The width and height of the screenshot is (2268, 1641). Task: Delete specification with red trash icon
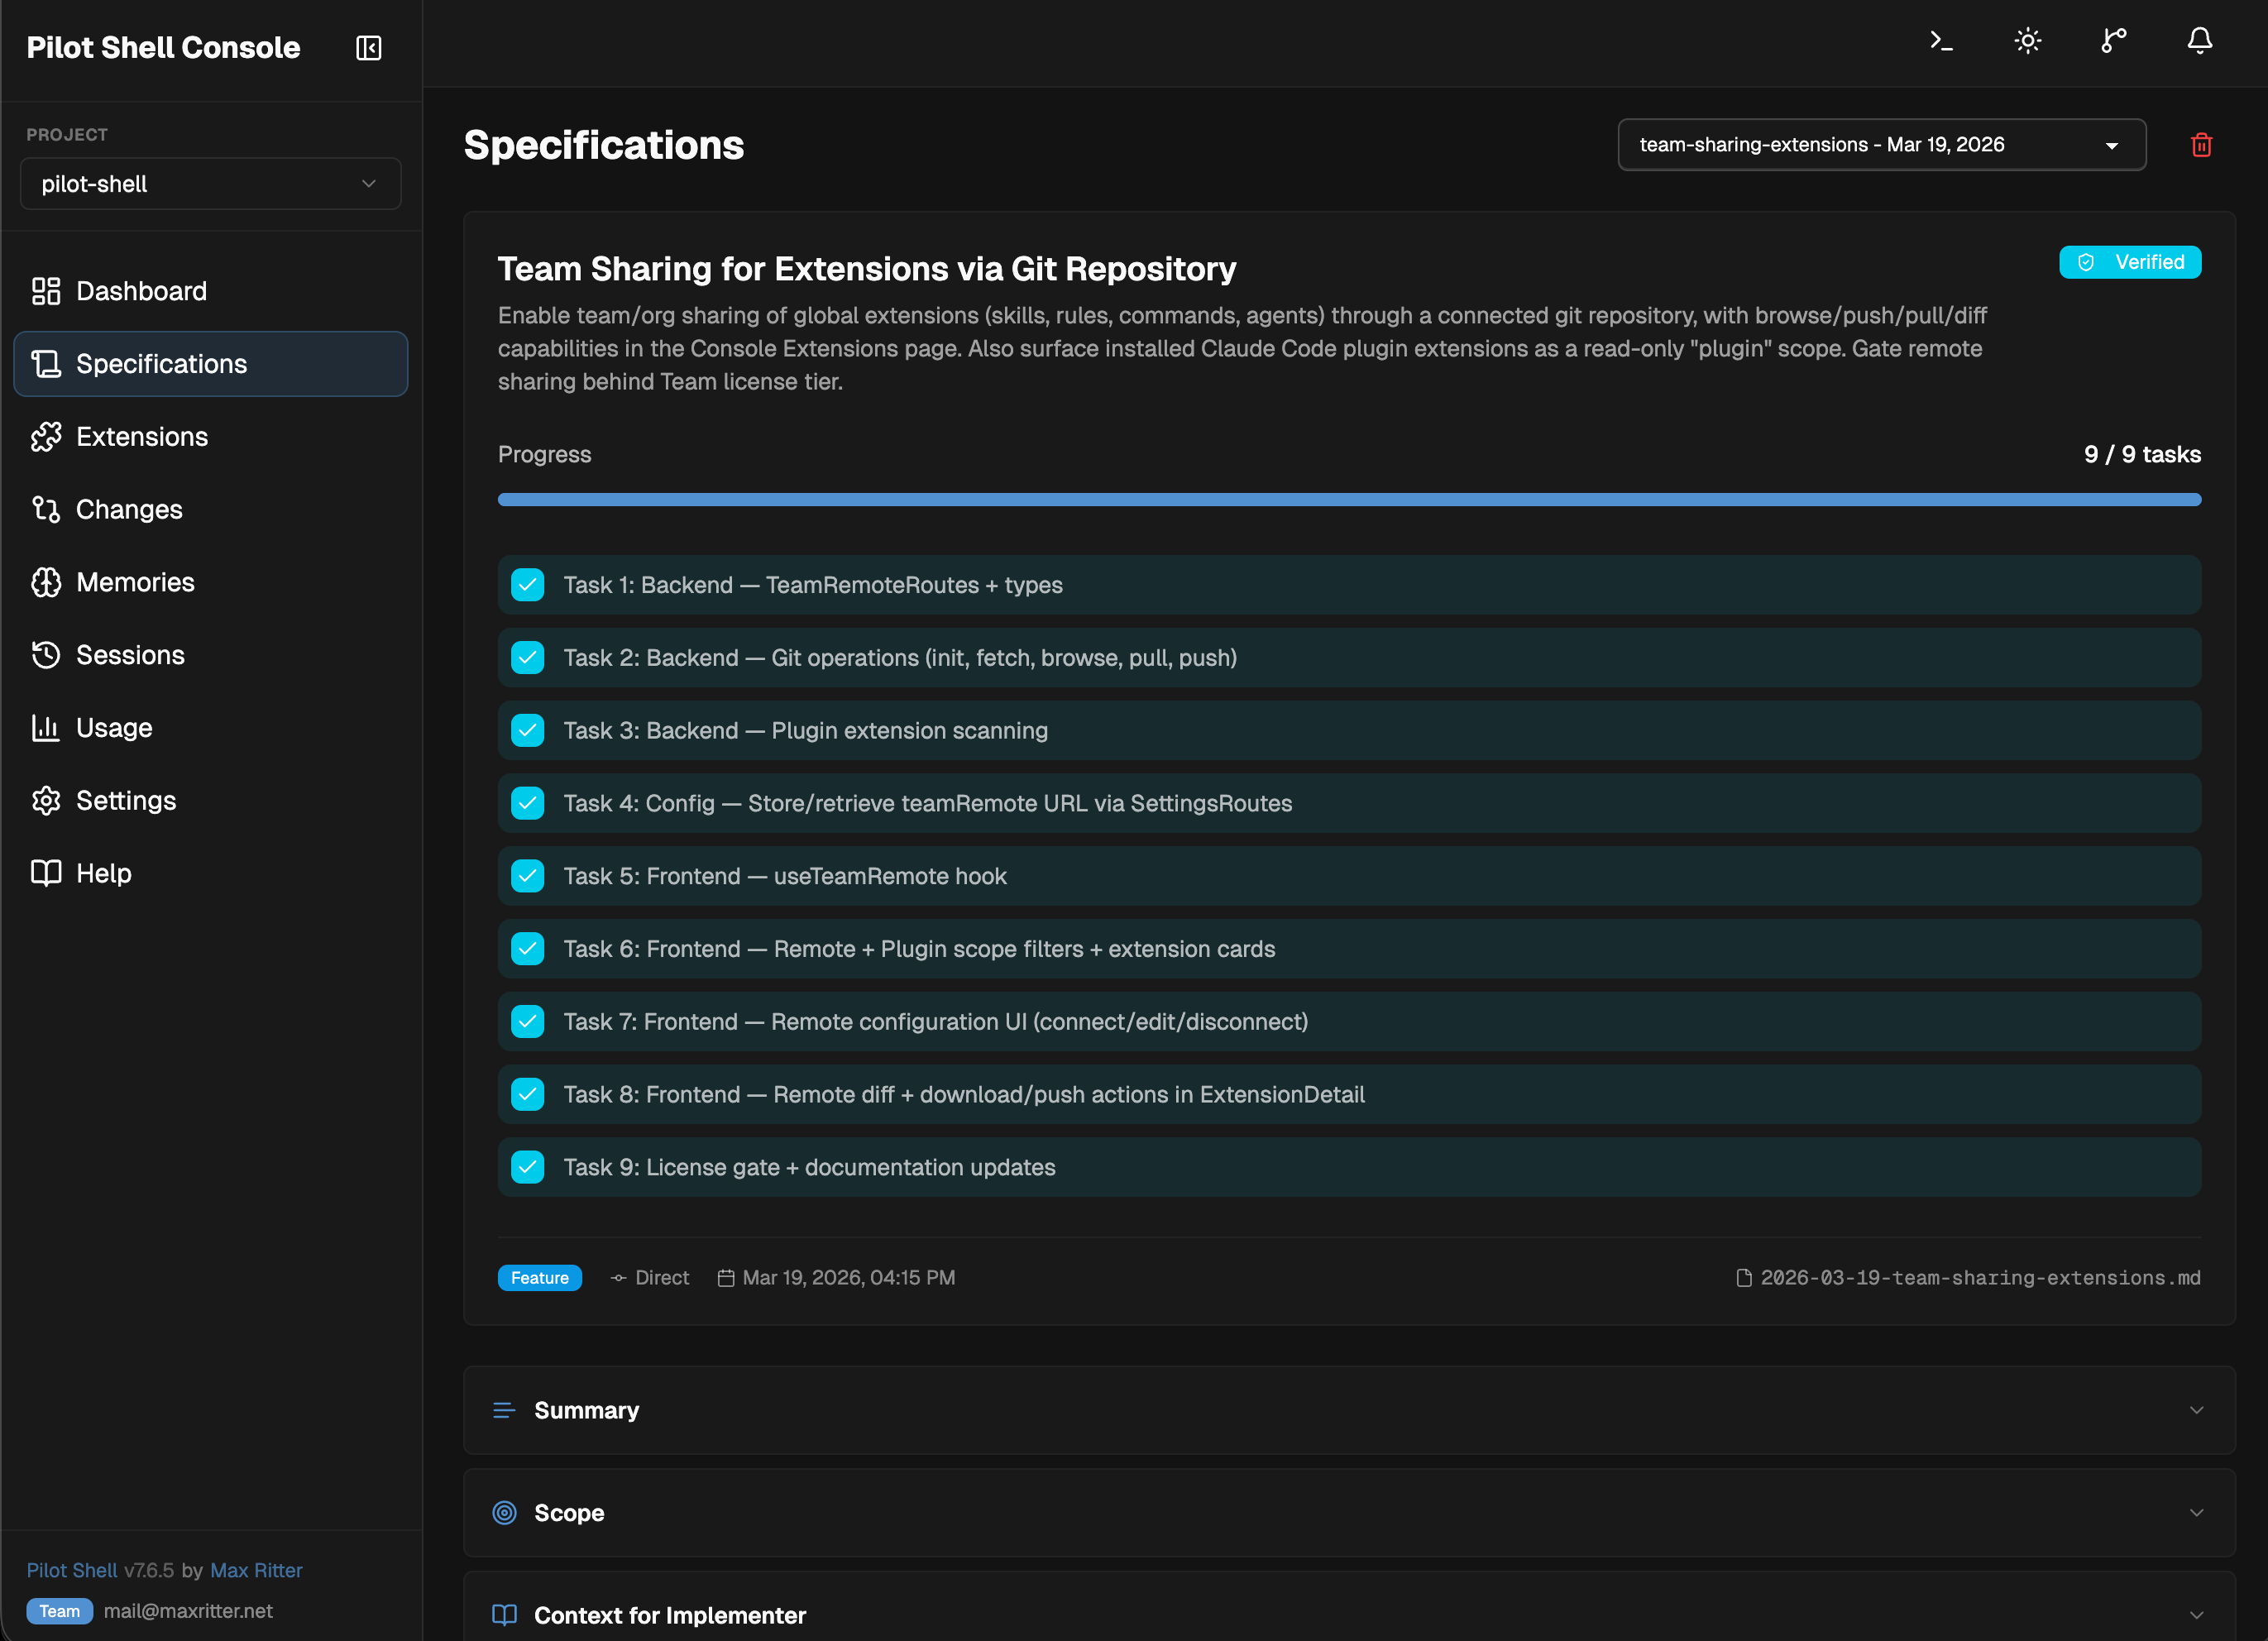coord(2201,145)
